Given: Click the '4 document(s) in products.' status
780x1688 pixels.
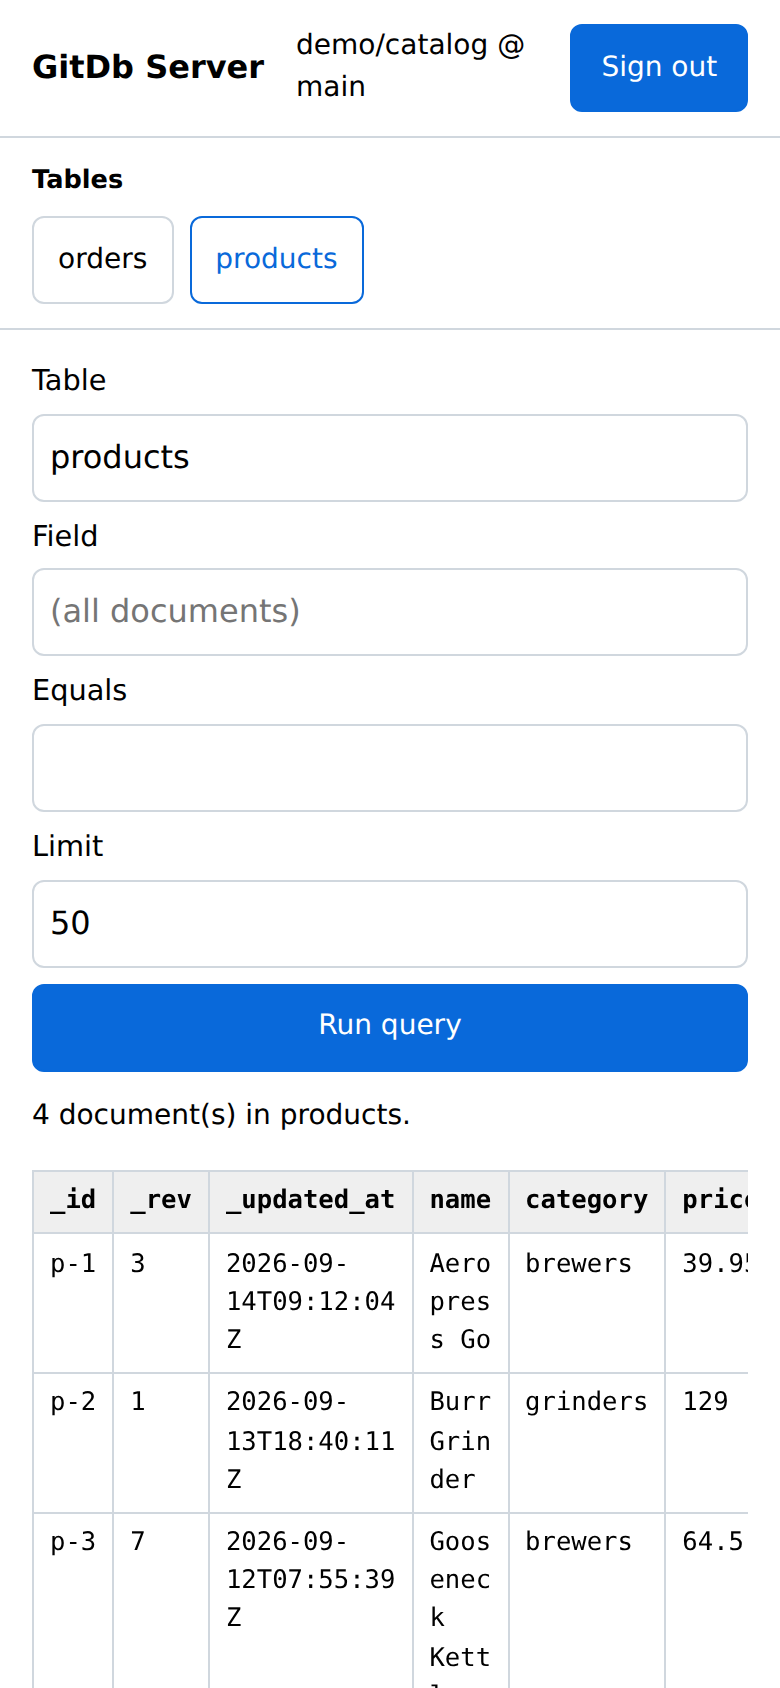Looking at the screenshot, I should point(221,1115).
